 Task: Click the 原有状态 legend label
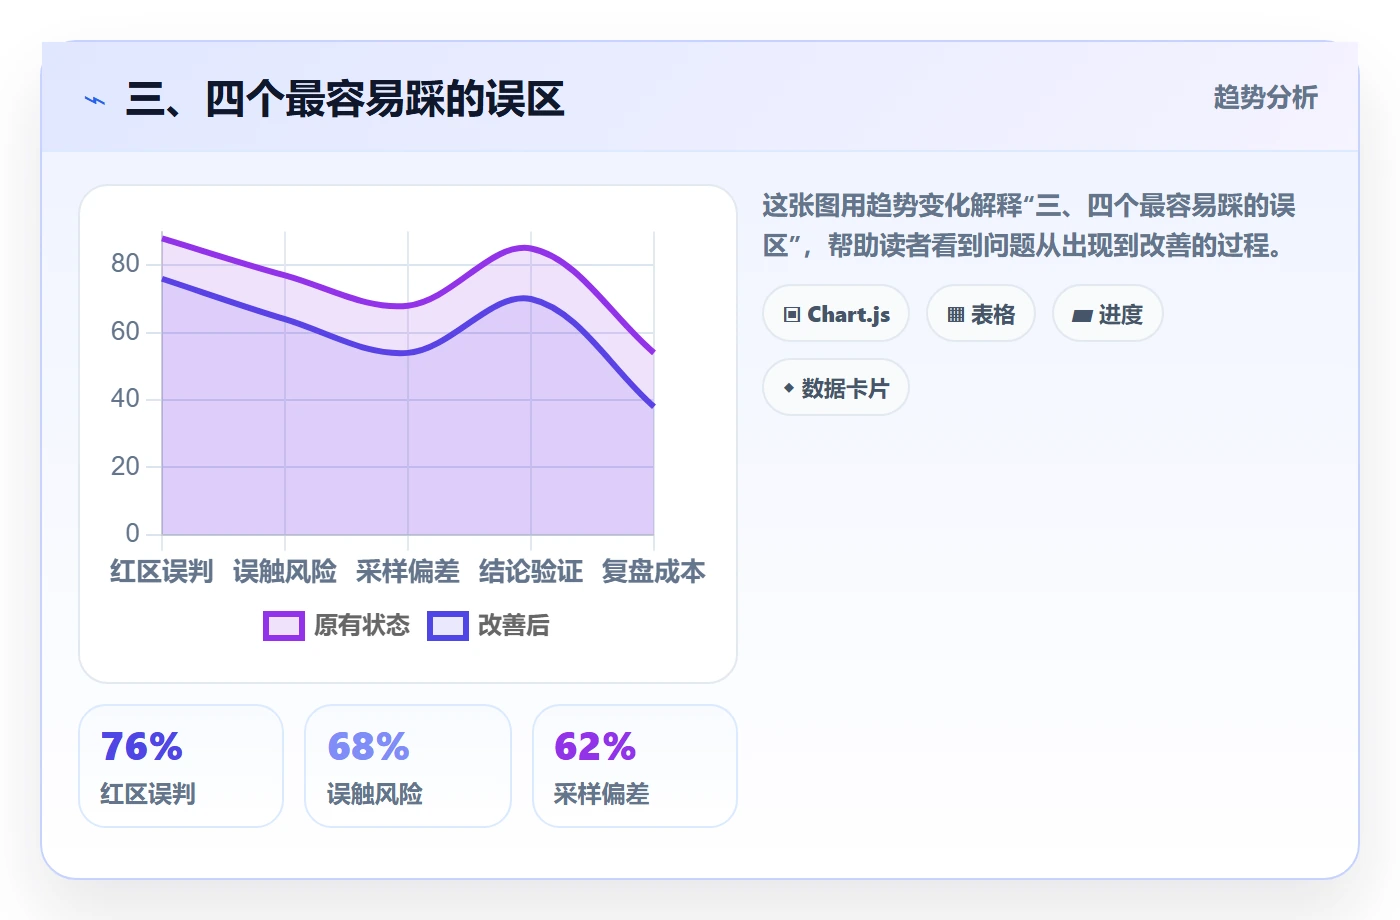click(362, 626)
